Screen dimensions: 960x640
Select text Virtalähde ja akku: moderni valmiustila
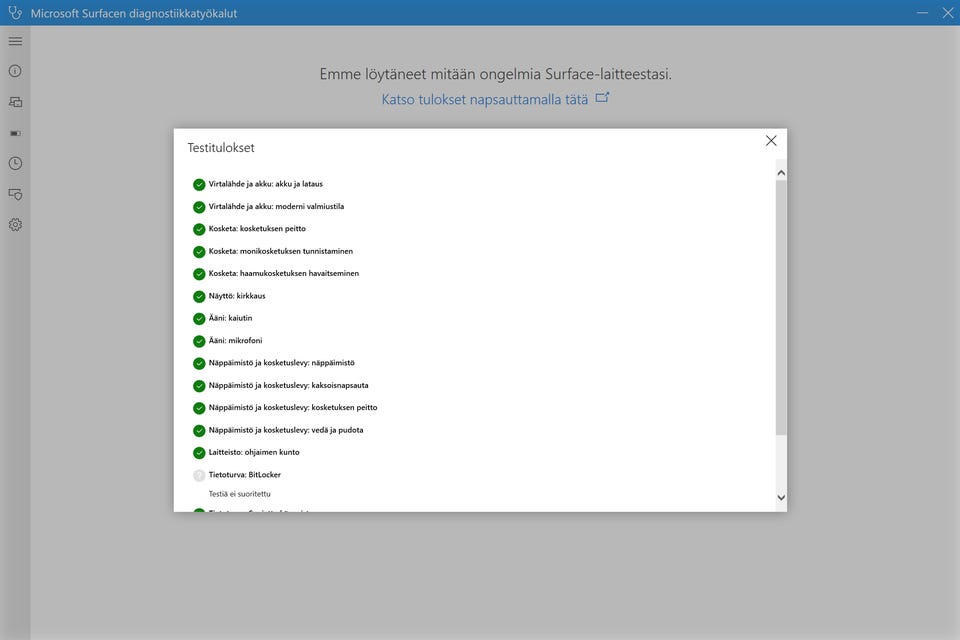pyautogui.click(x=276, y=206)
